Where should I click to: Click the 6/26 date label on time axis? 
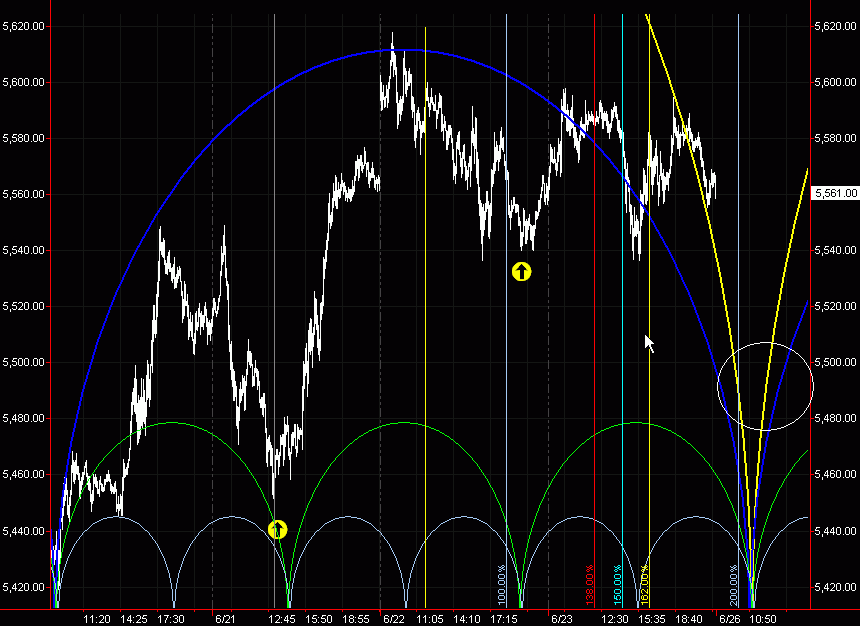[x=726, y=619]
